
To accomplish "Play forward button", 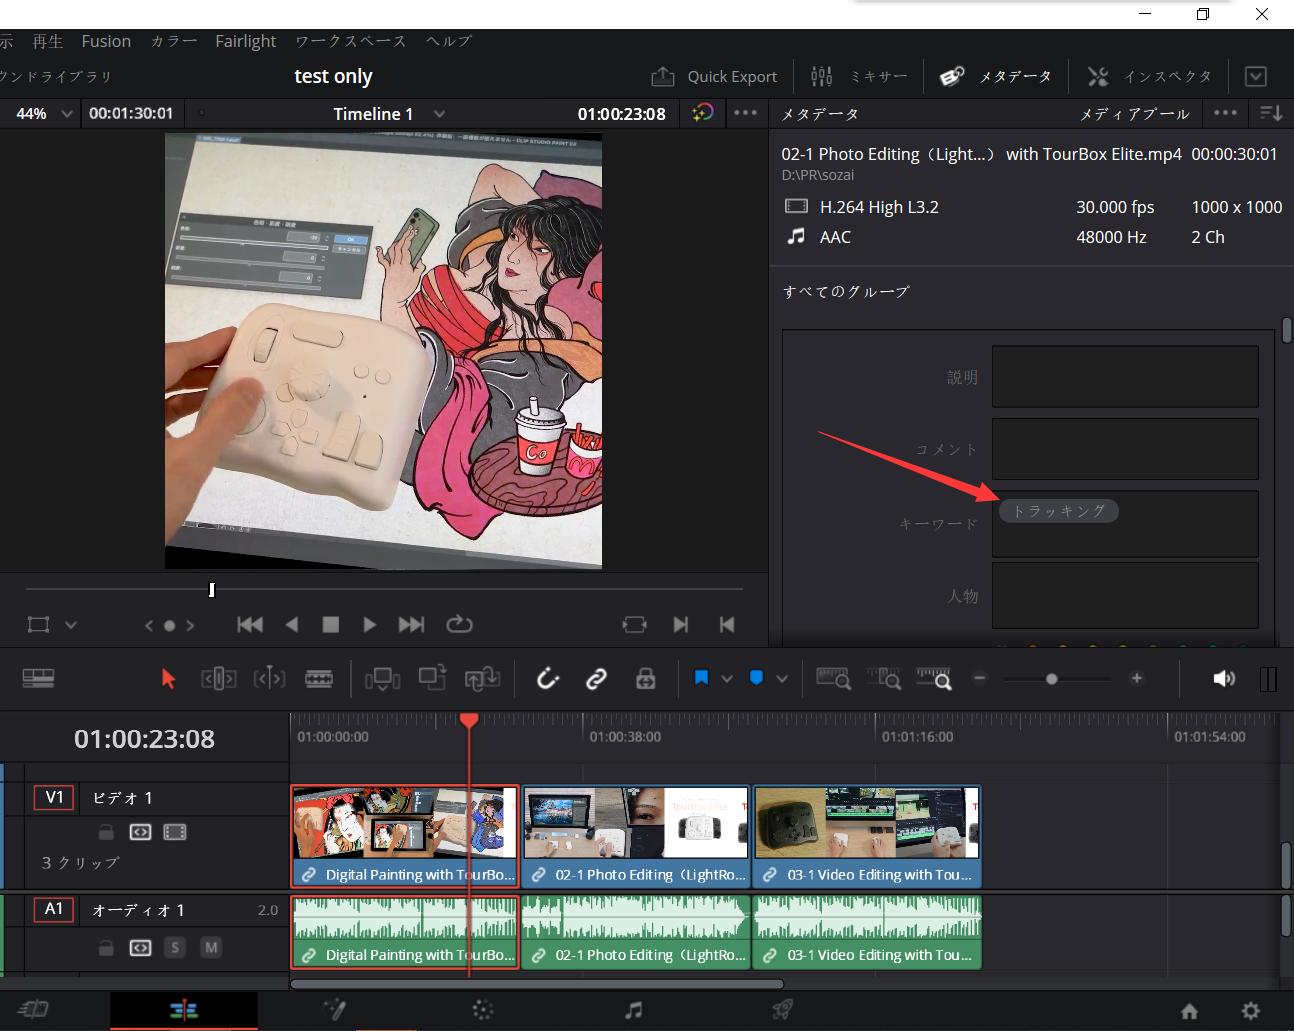I will 370,625.
